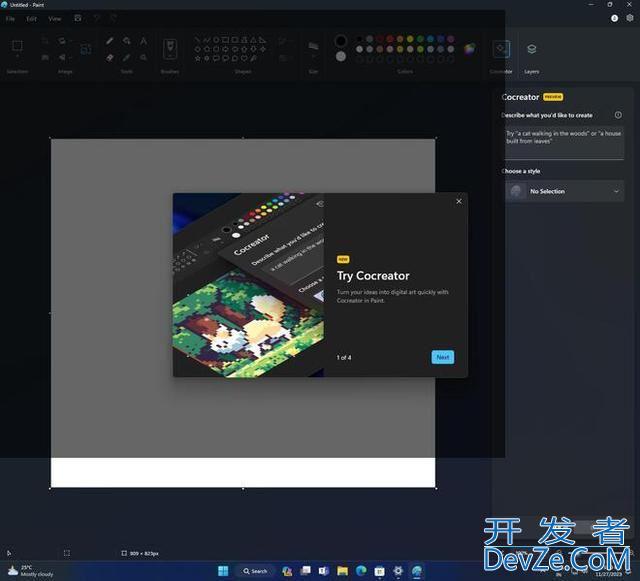This screenshot has height=581, width=640.
Task: Open File Explorer from the taskbar
Action: [342, 571]
